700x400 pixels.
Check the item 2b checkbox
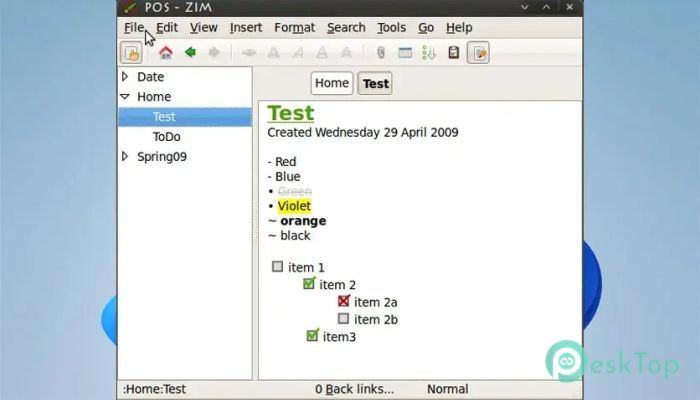[x=343, y=318]
